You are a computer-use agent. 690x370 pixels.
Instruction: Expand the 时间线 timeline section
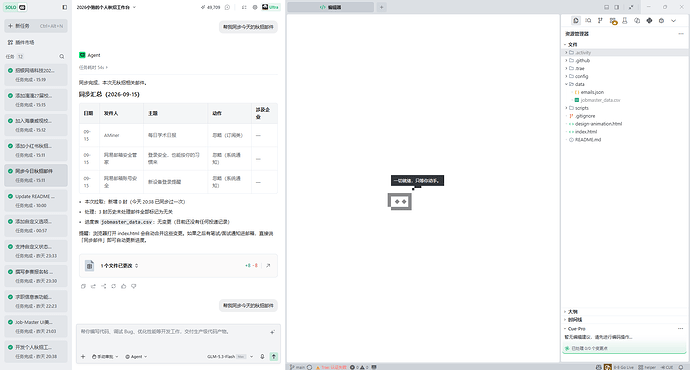[x=624, y=320]
